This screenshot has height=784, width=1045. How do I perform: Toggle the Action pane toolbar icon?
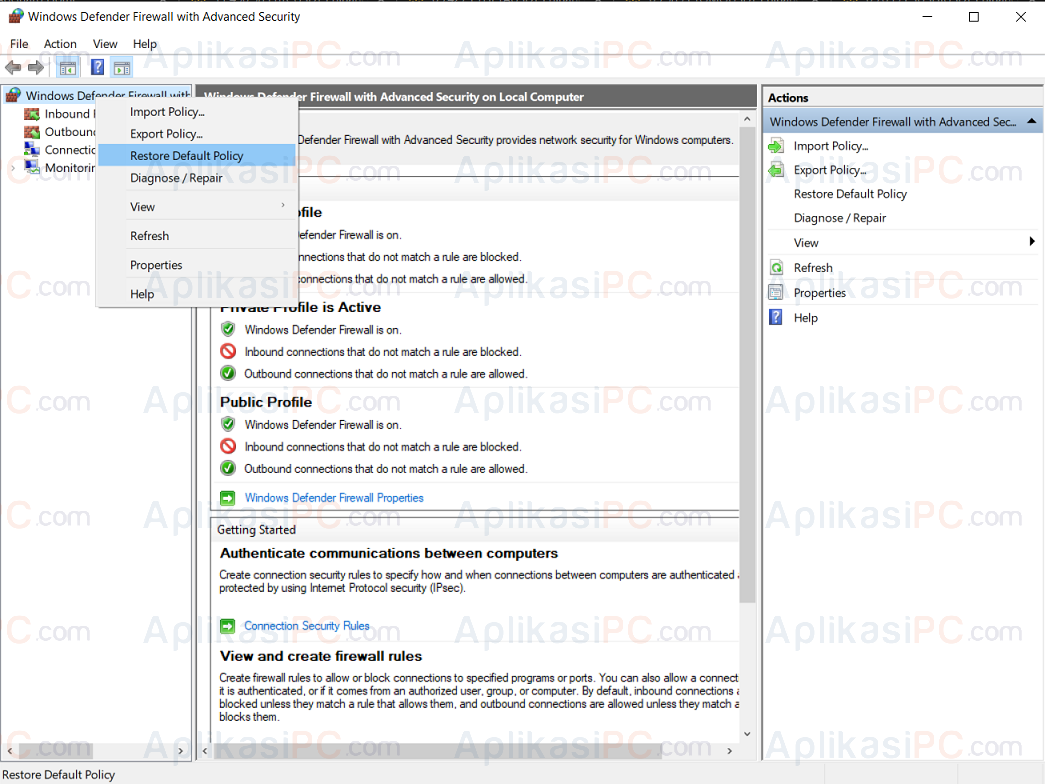point(122,67)
